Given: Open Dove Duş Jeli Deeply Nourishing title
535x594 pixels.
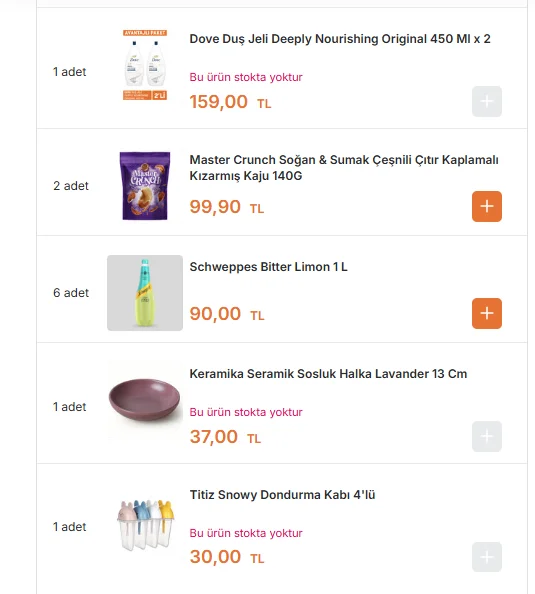Looking at the screenshot, I should pyautogui.click(x=340, y=39).
